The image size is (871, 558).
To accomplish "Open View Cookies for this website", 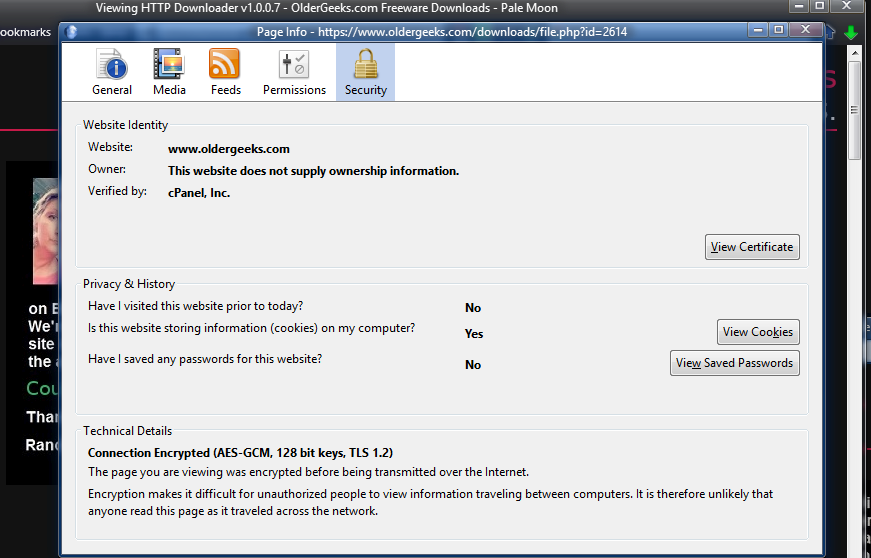I will pyautogui.click(x=758, y=332).
